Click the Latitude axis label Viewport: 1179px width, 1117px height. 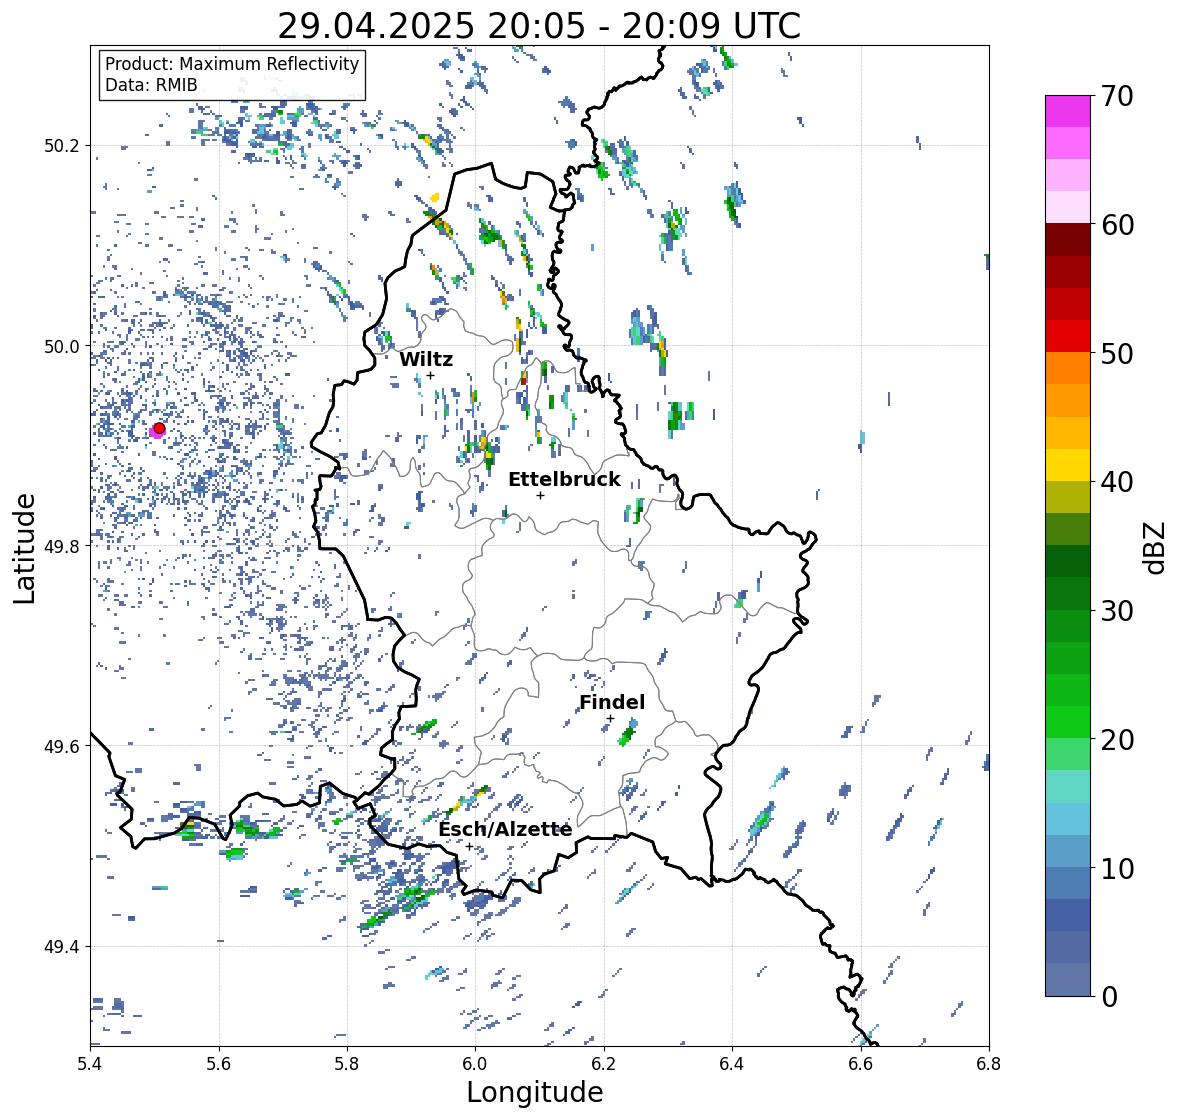25,548
